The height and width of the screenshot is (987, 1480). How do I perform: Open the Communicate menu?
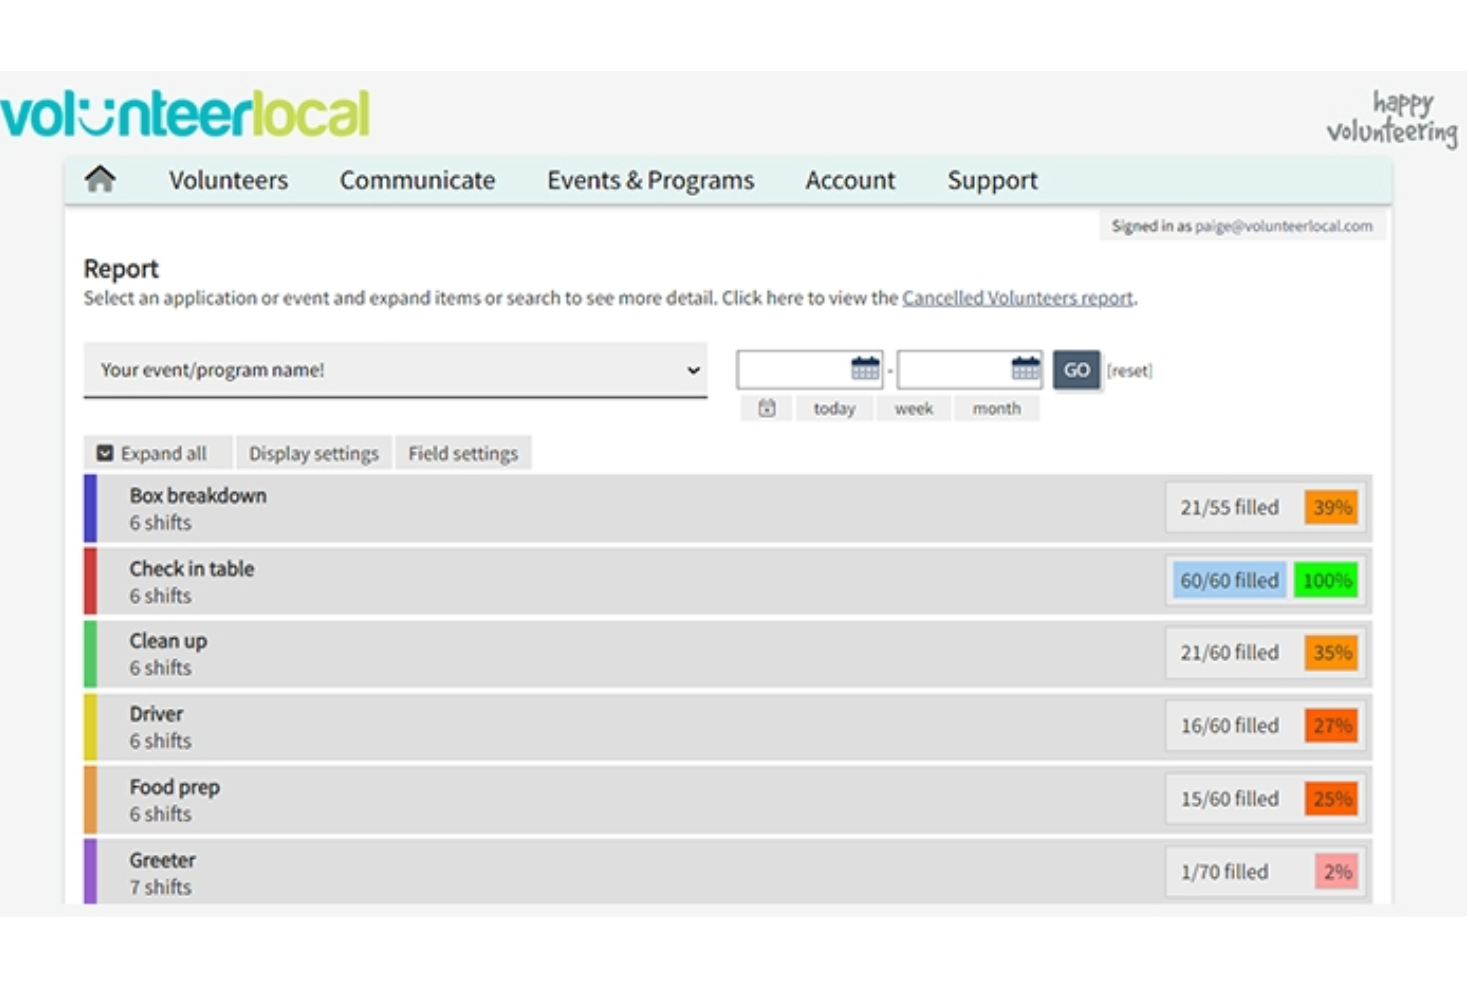point(417,180)
